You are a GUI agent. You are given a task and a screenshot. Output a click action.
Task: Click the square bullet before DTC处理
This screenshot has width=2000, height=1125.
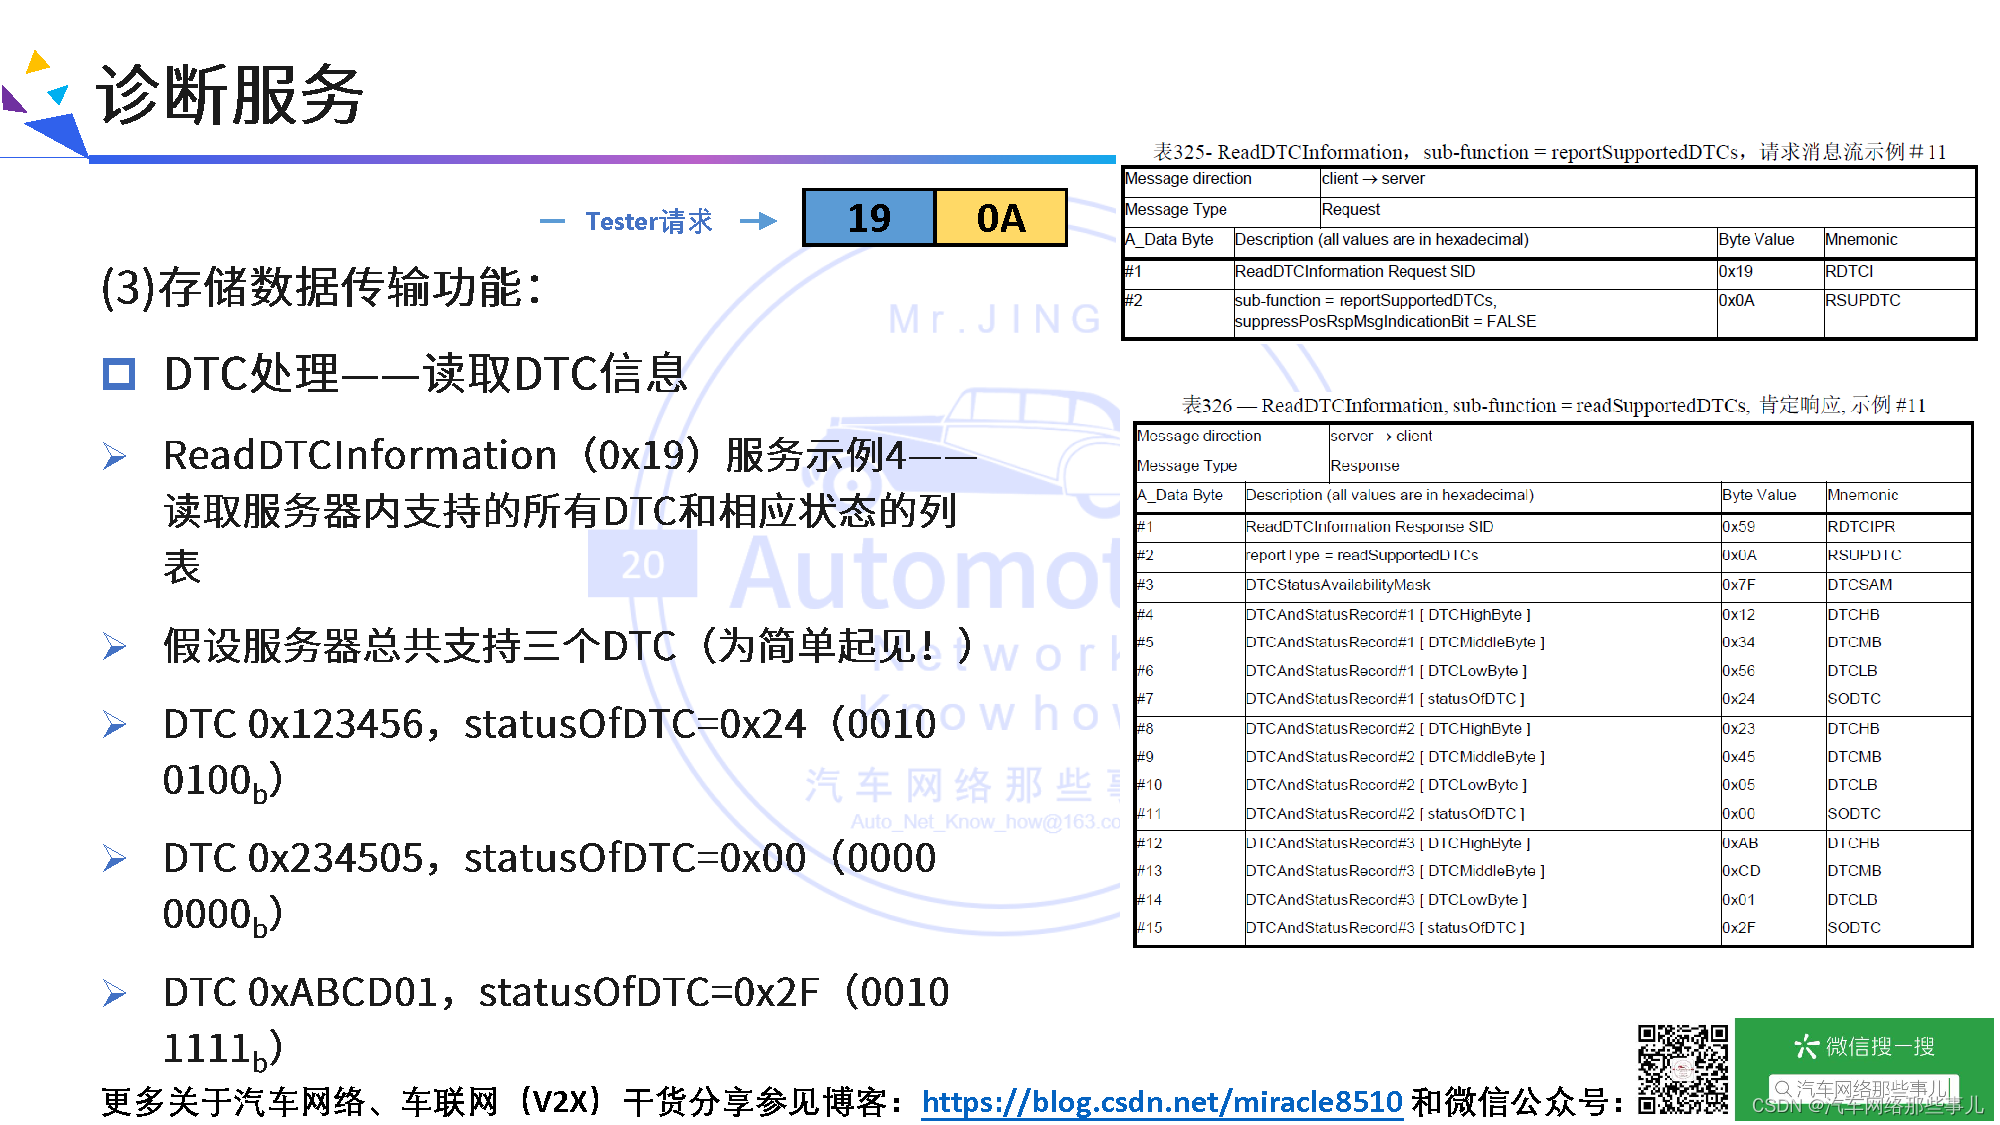[x=119, y=375]
